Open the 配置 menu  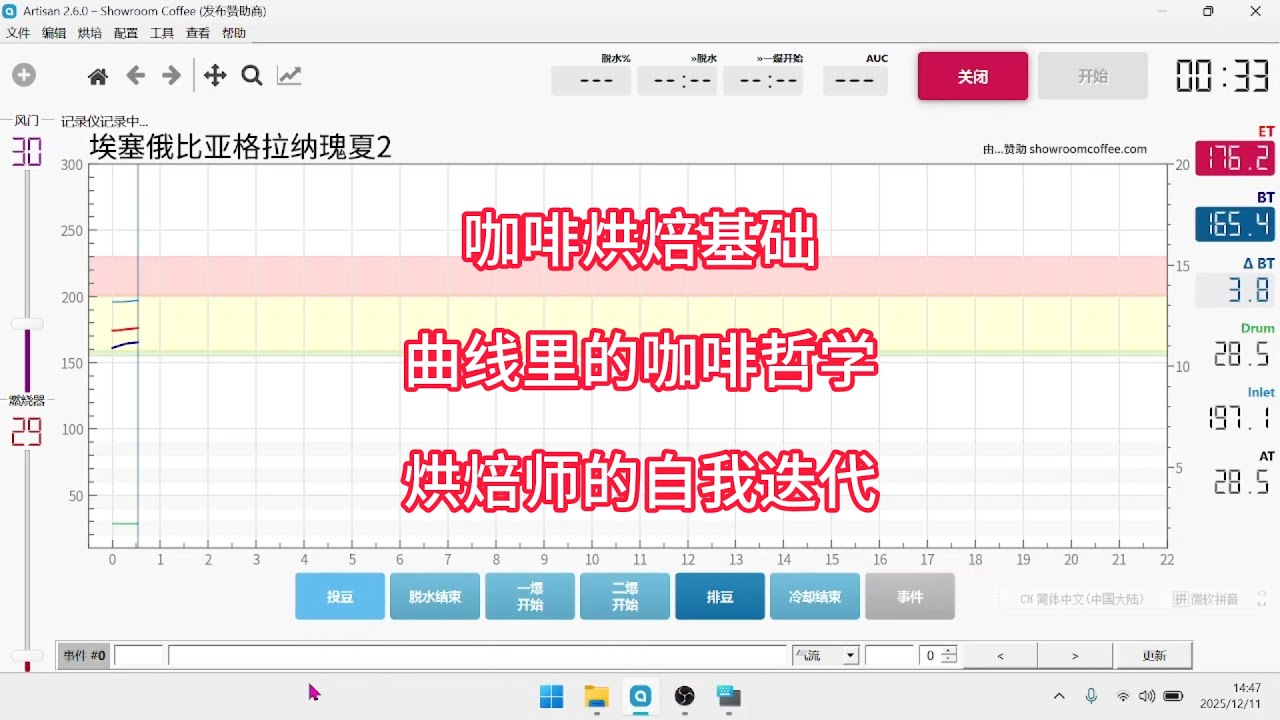point(126,33)
